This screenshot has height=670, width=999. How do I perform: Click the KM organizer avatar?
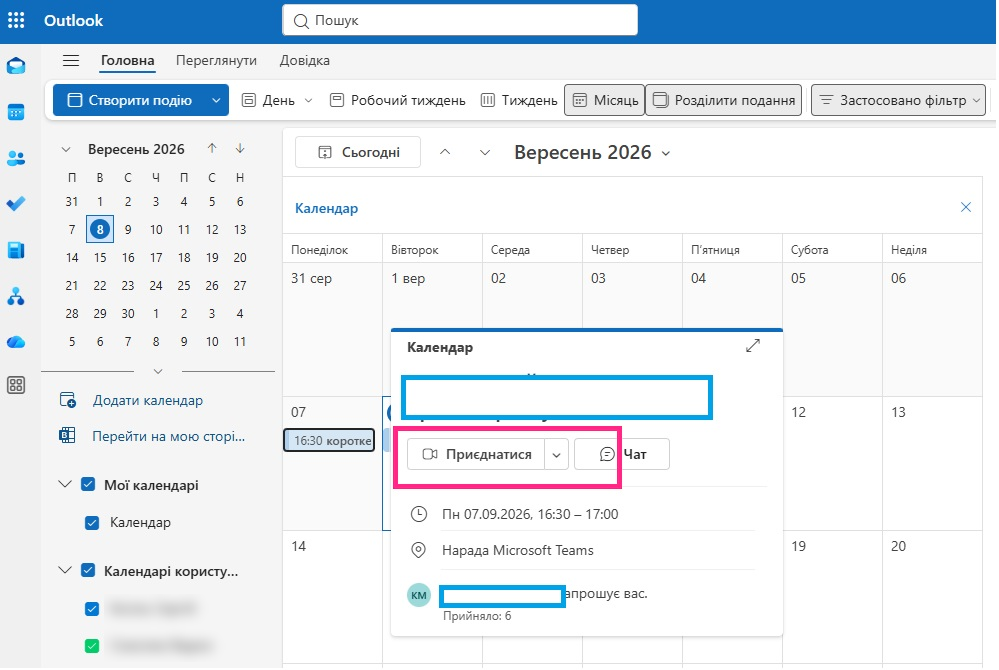[x=419, y=595]
